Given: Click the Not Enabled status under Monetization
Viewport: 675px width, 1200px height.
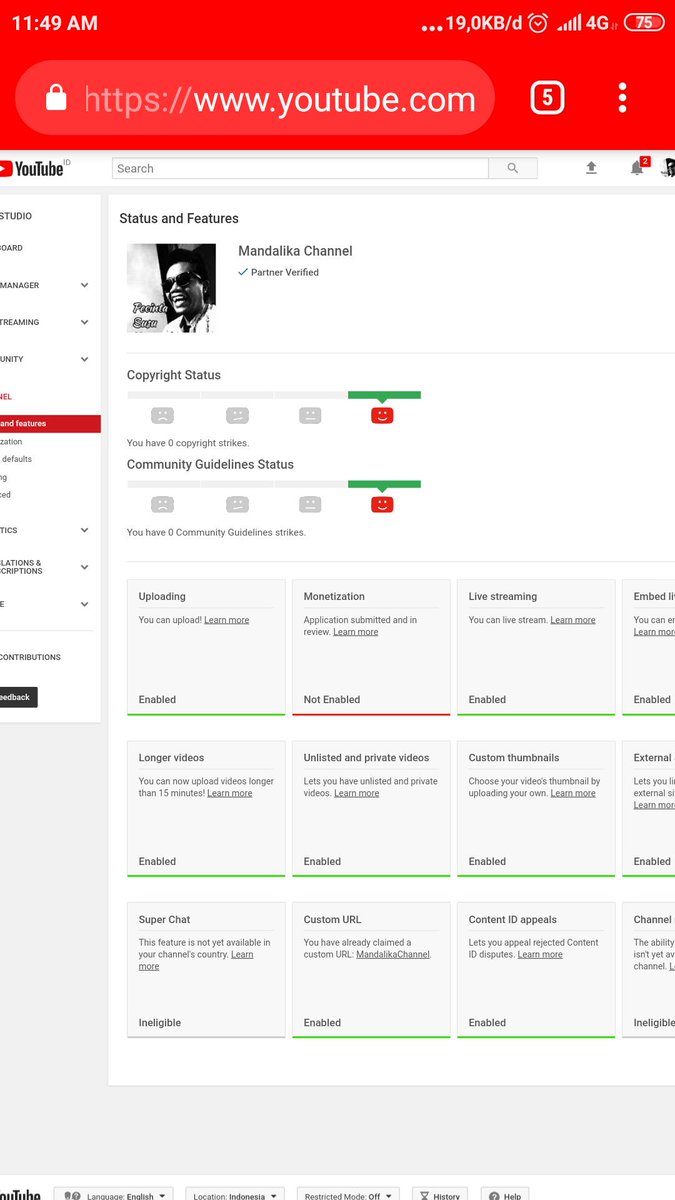Looking at the screenshot, I should (332, 700).
